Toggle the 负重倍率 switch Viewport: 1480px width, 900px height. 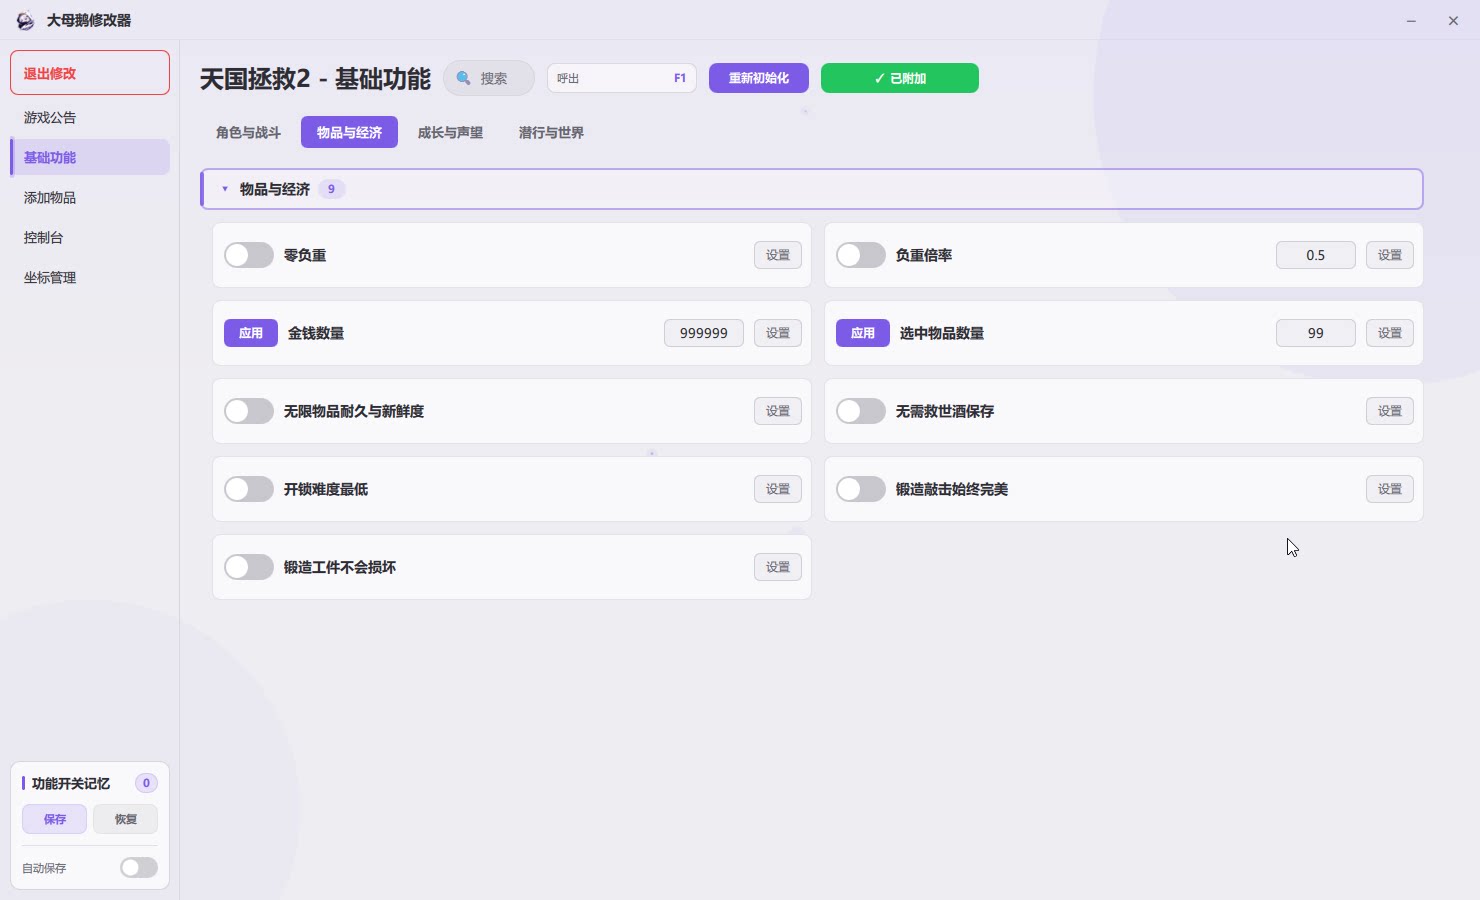(861, 255)
